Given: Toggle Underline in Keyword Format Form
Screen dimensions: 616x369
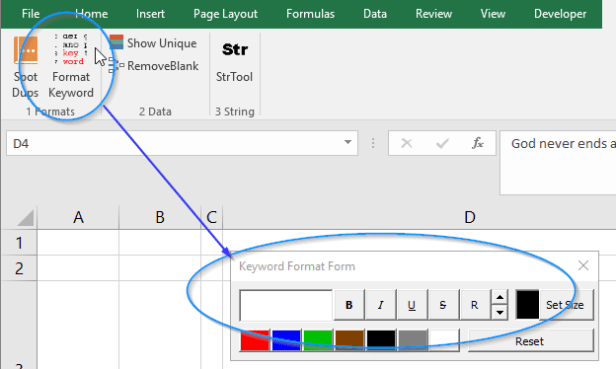Looking at the screenshot, I should pyautogui.click(x=412, y=305).
